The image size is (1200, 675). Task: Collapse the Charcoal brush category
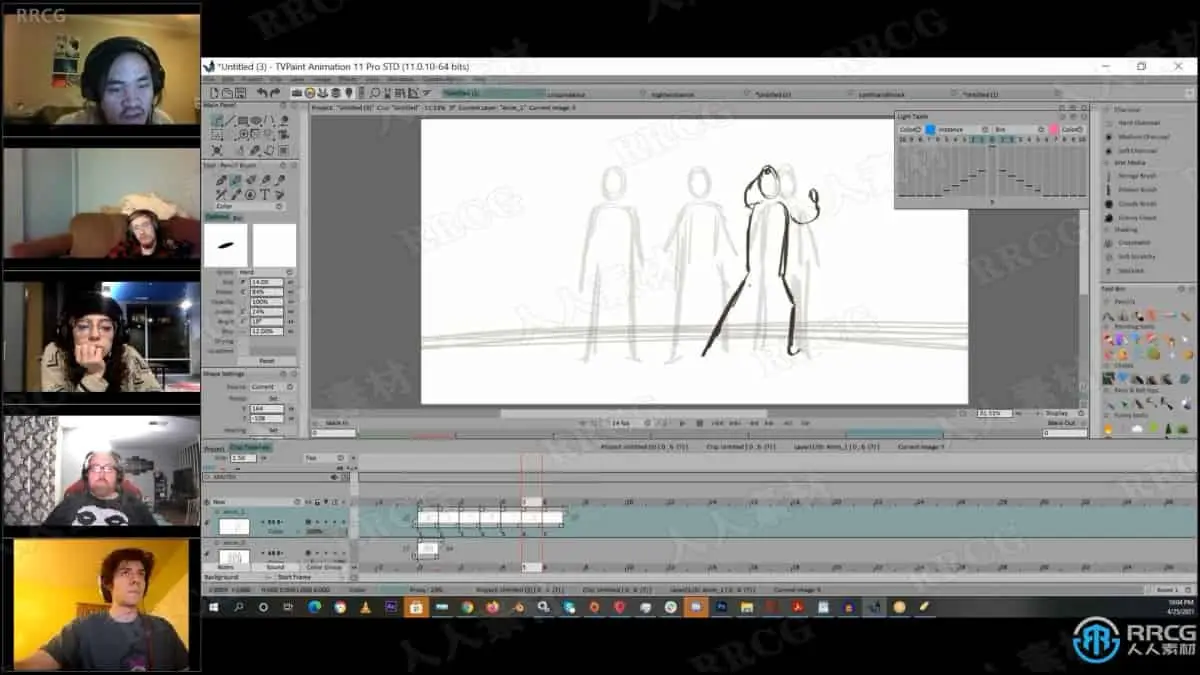coord(1108,110)
